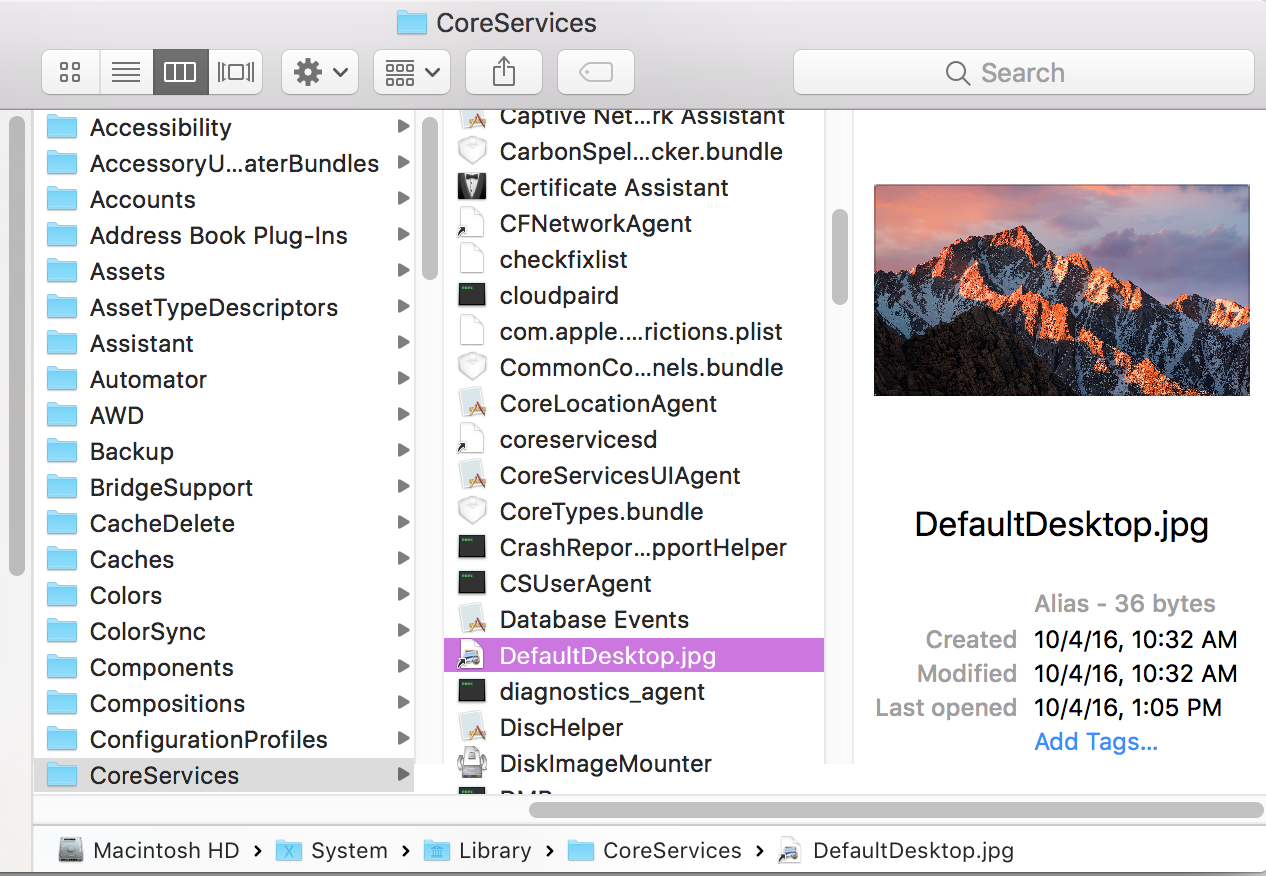Select CommonCo…nels.bundle
Image resolution: width=1266 pixels, height=876 pixels.
click(634, 367)
